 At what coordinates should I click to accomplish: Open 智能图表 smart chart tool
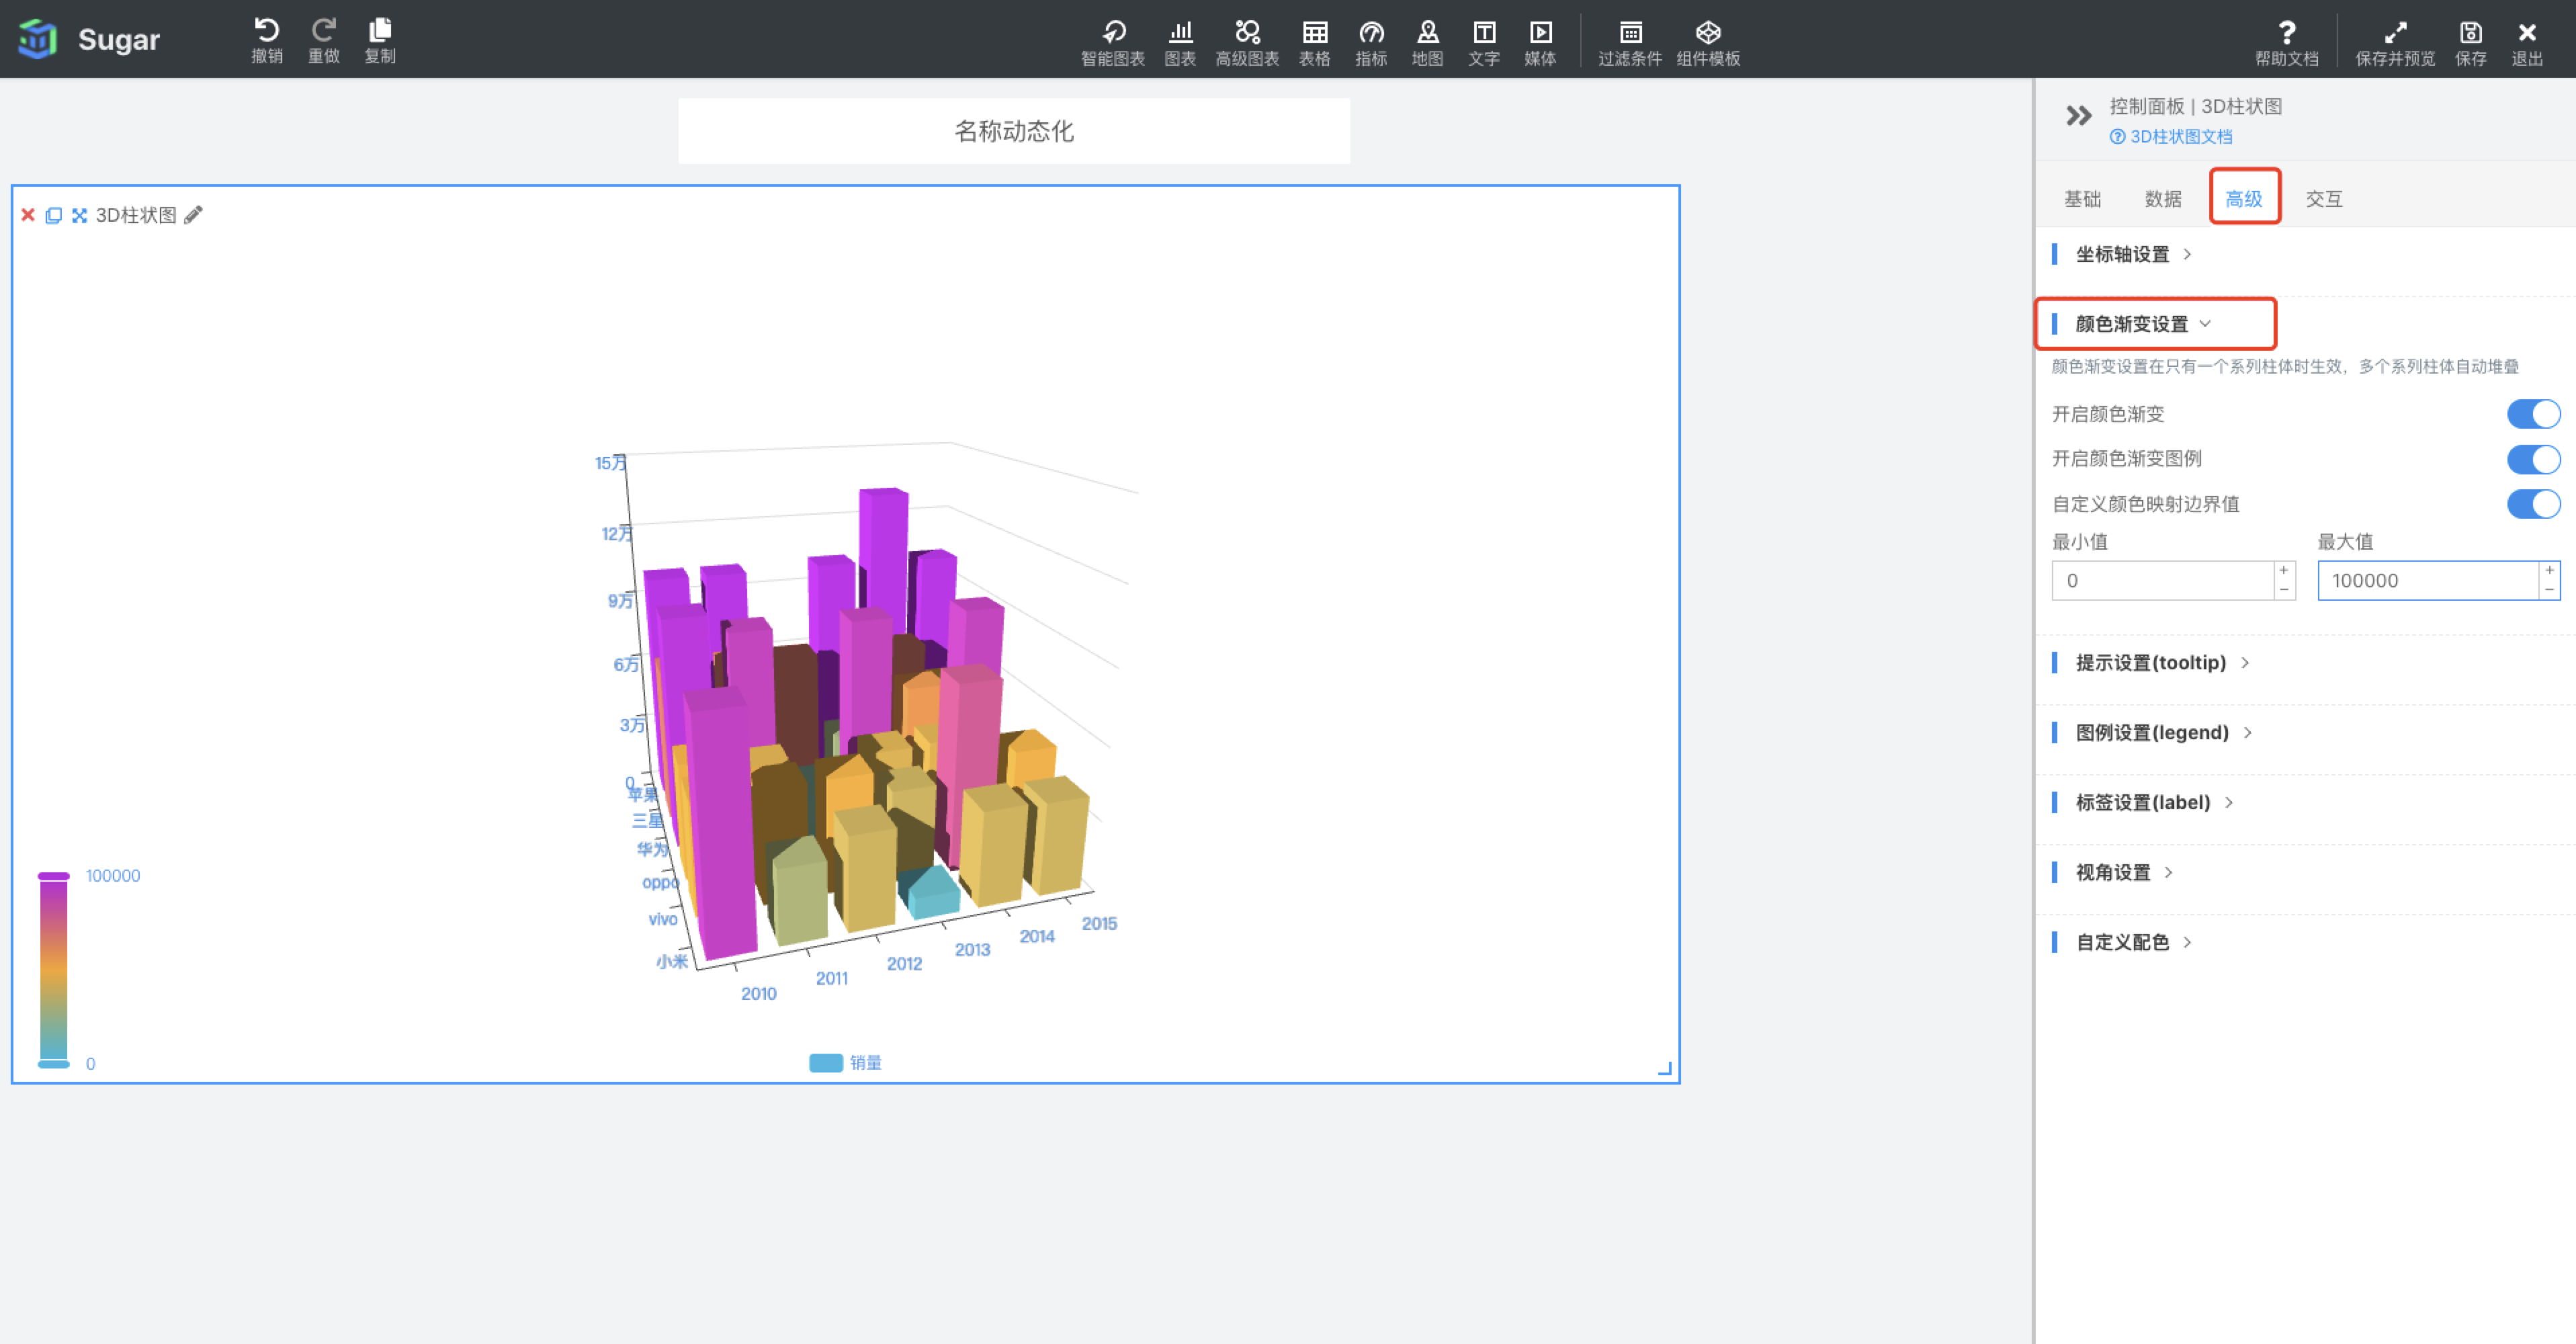point(1113,43)
